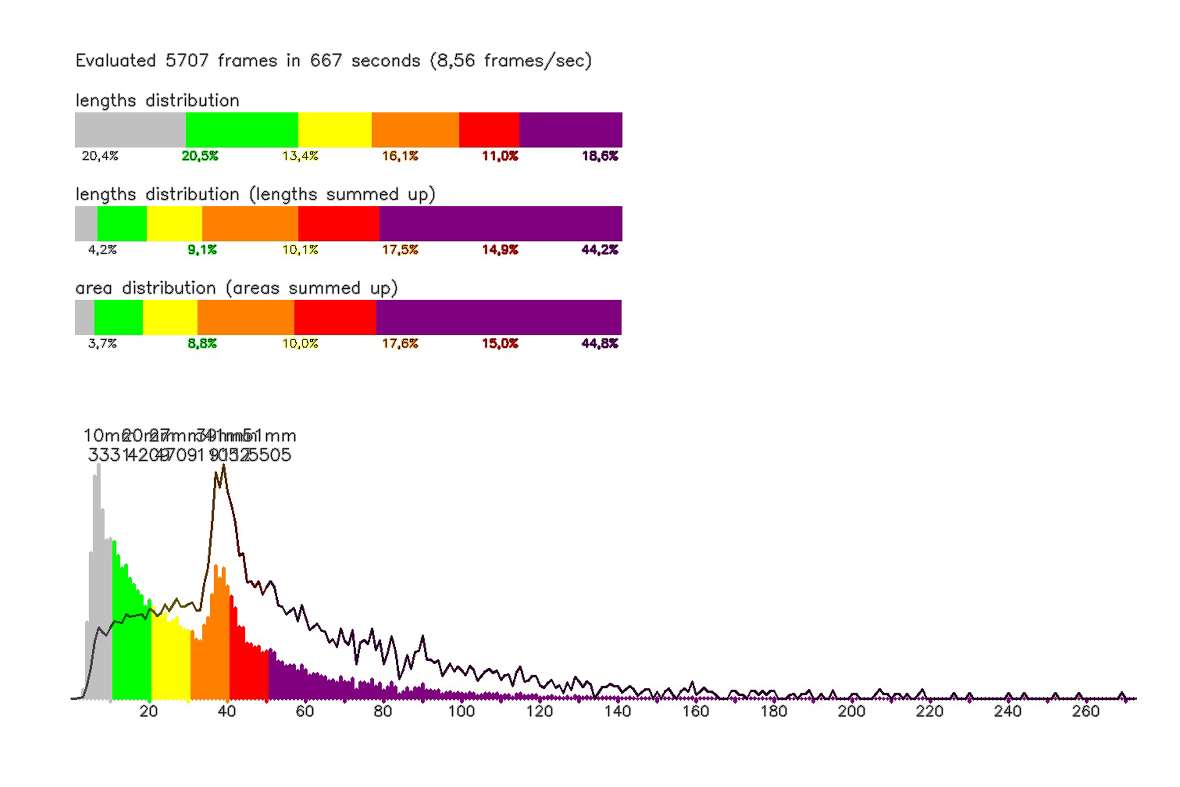Select orange segment in lengths summed up bar
The width and height of the screenshot is (1180, 787).
(250, 223)
